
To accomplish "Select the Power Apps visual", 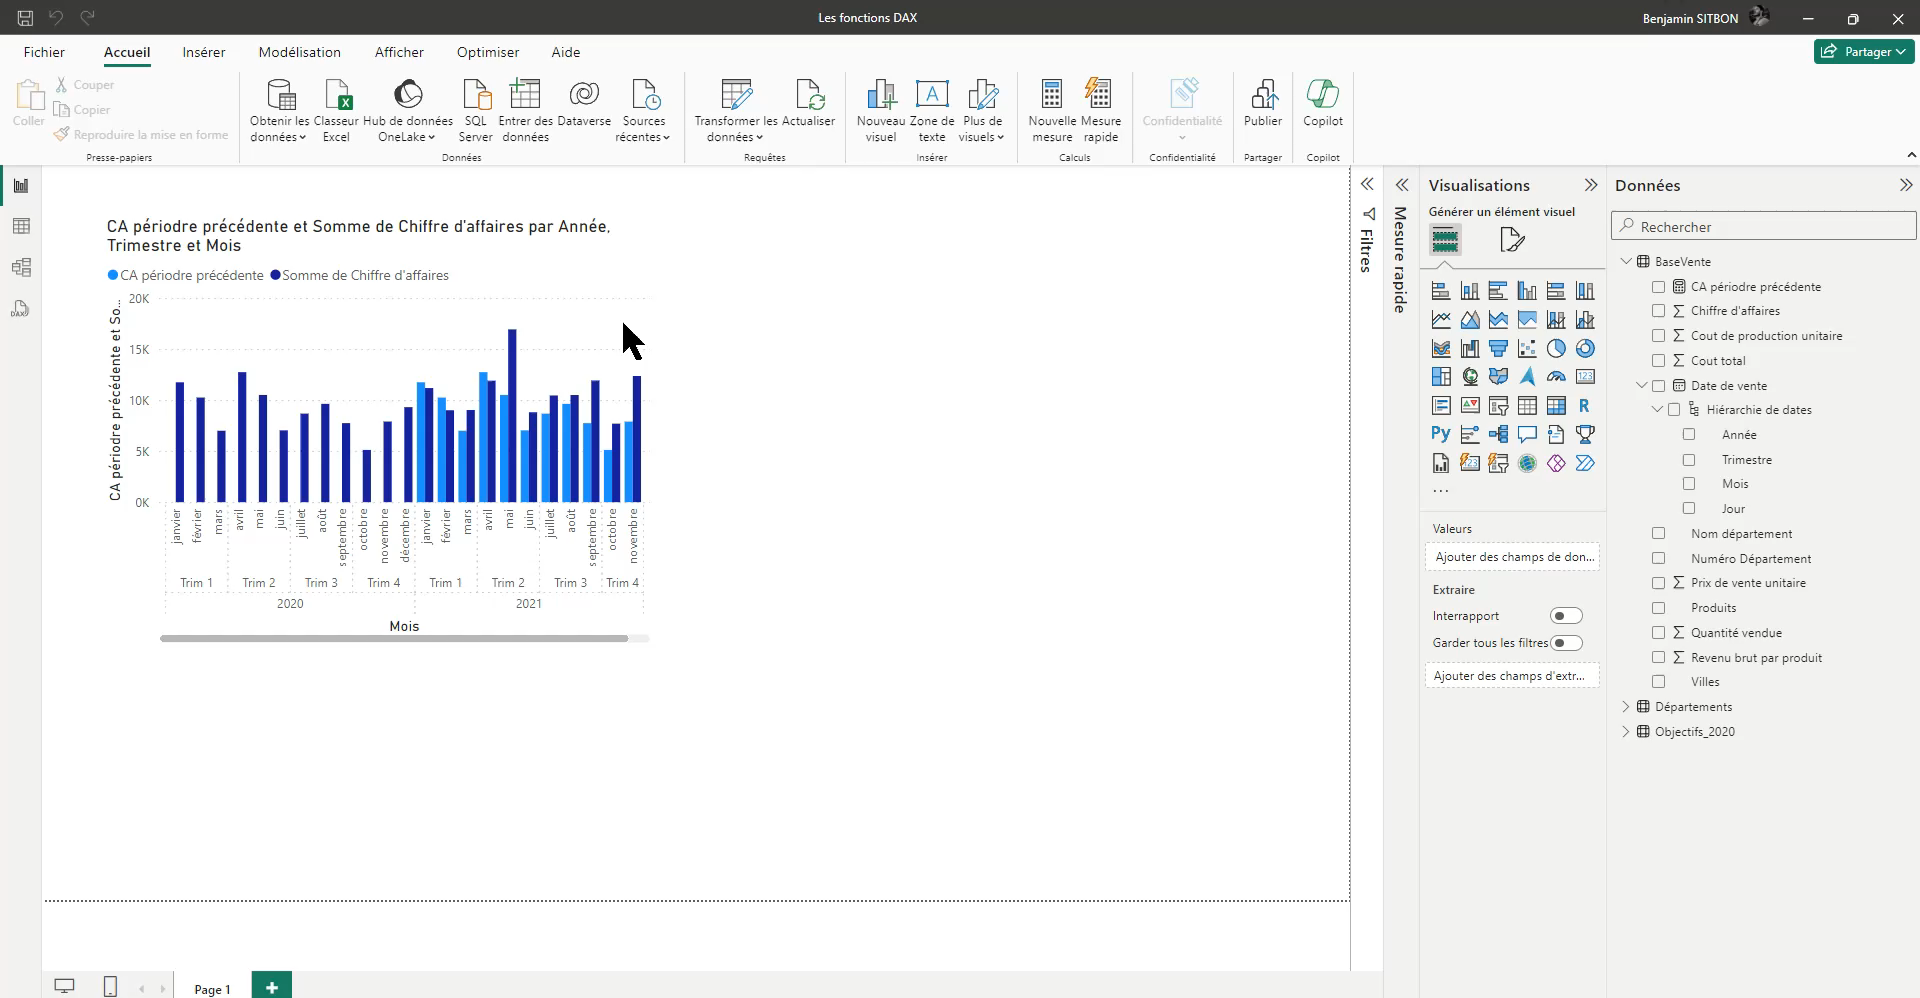I will (1556, 463).
